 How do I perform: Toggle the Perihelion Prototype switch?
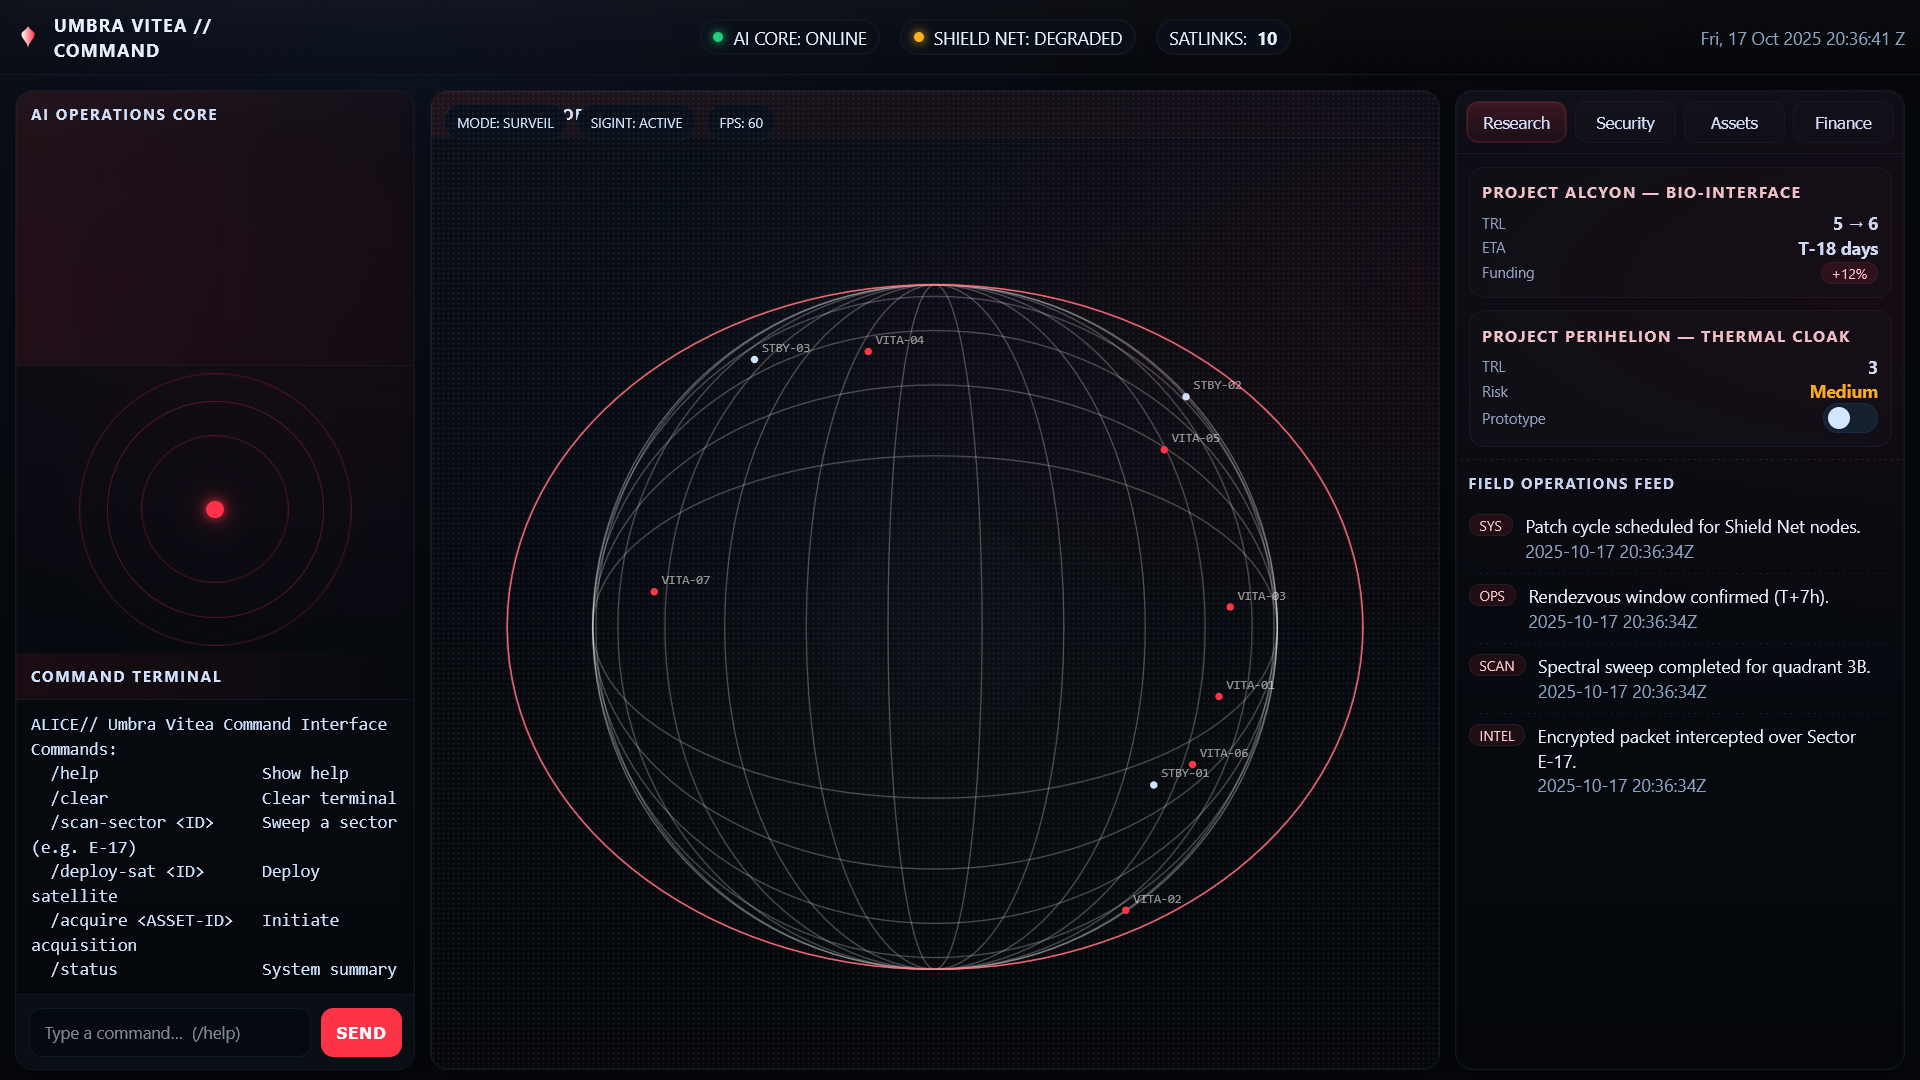click(x=1849, y=419)
